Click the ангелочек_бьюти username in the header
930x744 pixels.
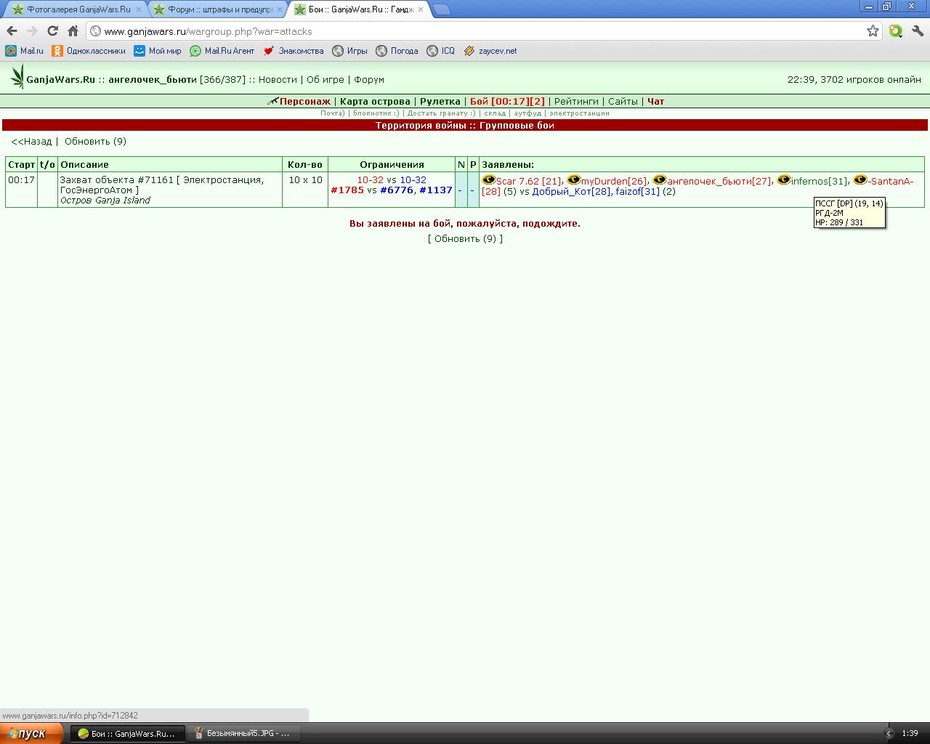click(152, 80)
